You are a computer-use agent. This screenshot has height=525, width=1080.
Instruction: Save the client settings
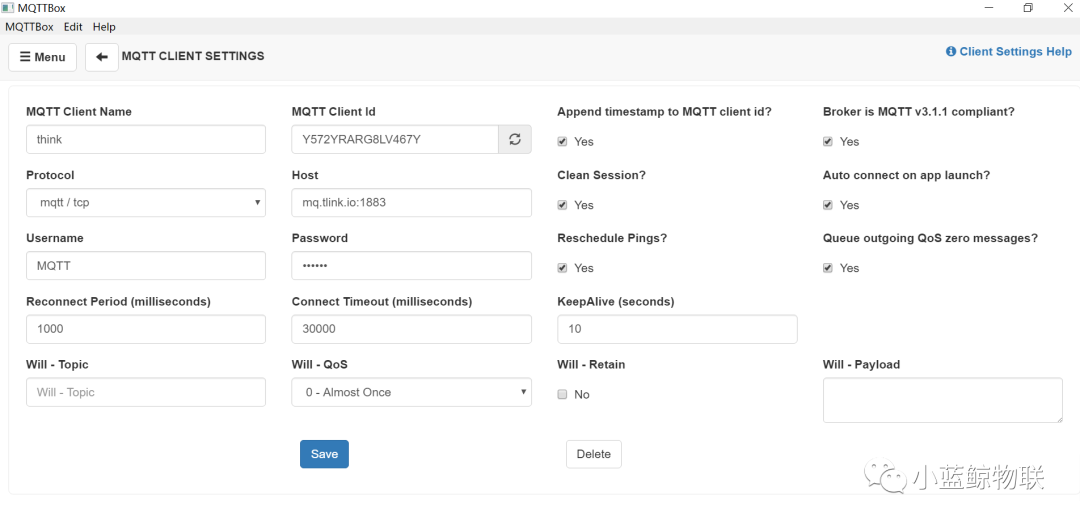point(324,454)
